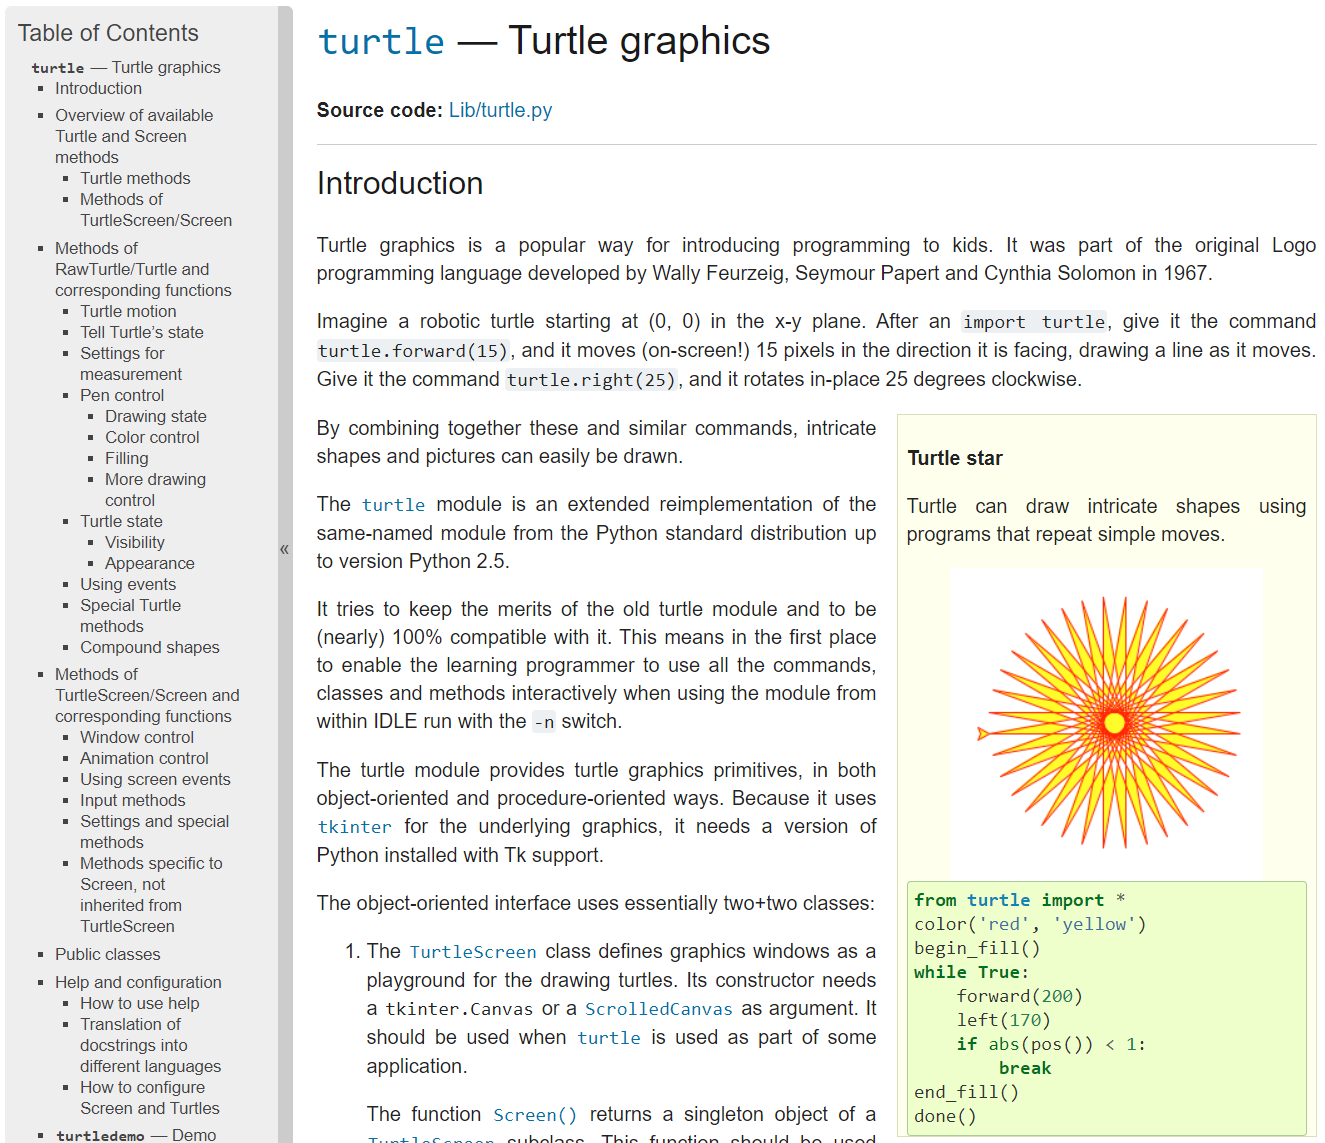1325x1143 pixels.
Task: Jump to Compound shapes section
Action: coord(149,647)
